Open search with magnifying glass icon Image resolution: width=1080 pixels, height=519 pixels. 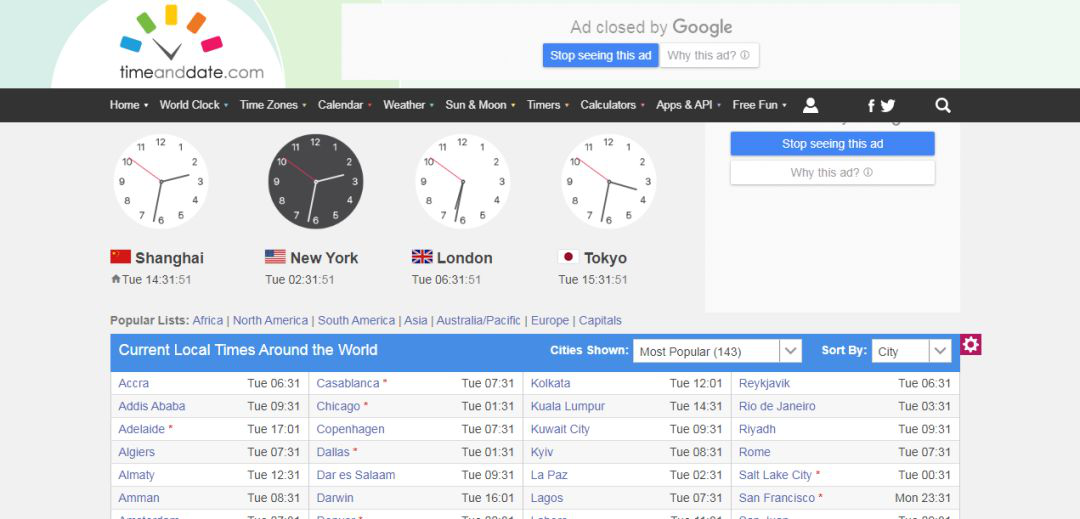943,105
